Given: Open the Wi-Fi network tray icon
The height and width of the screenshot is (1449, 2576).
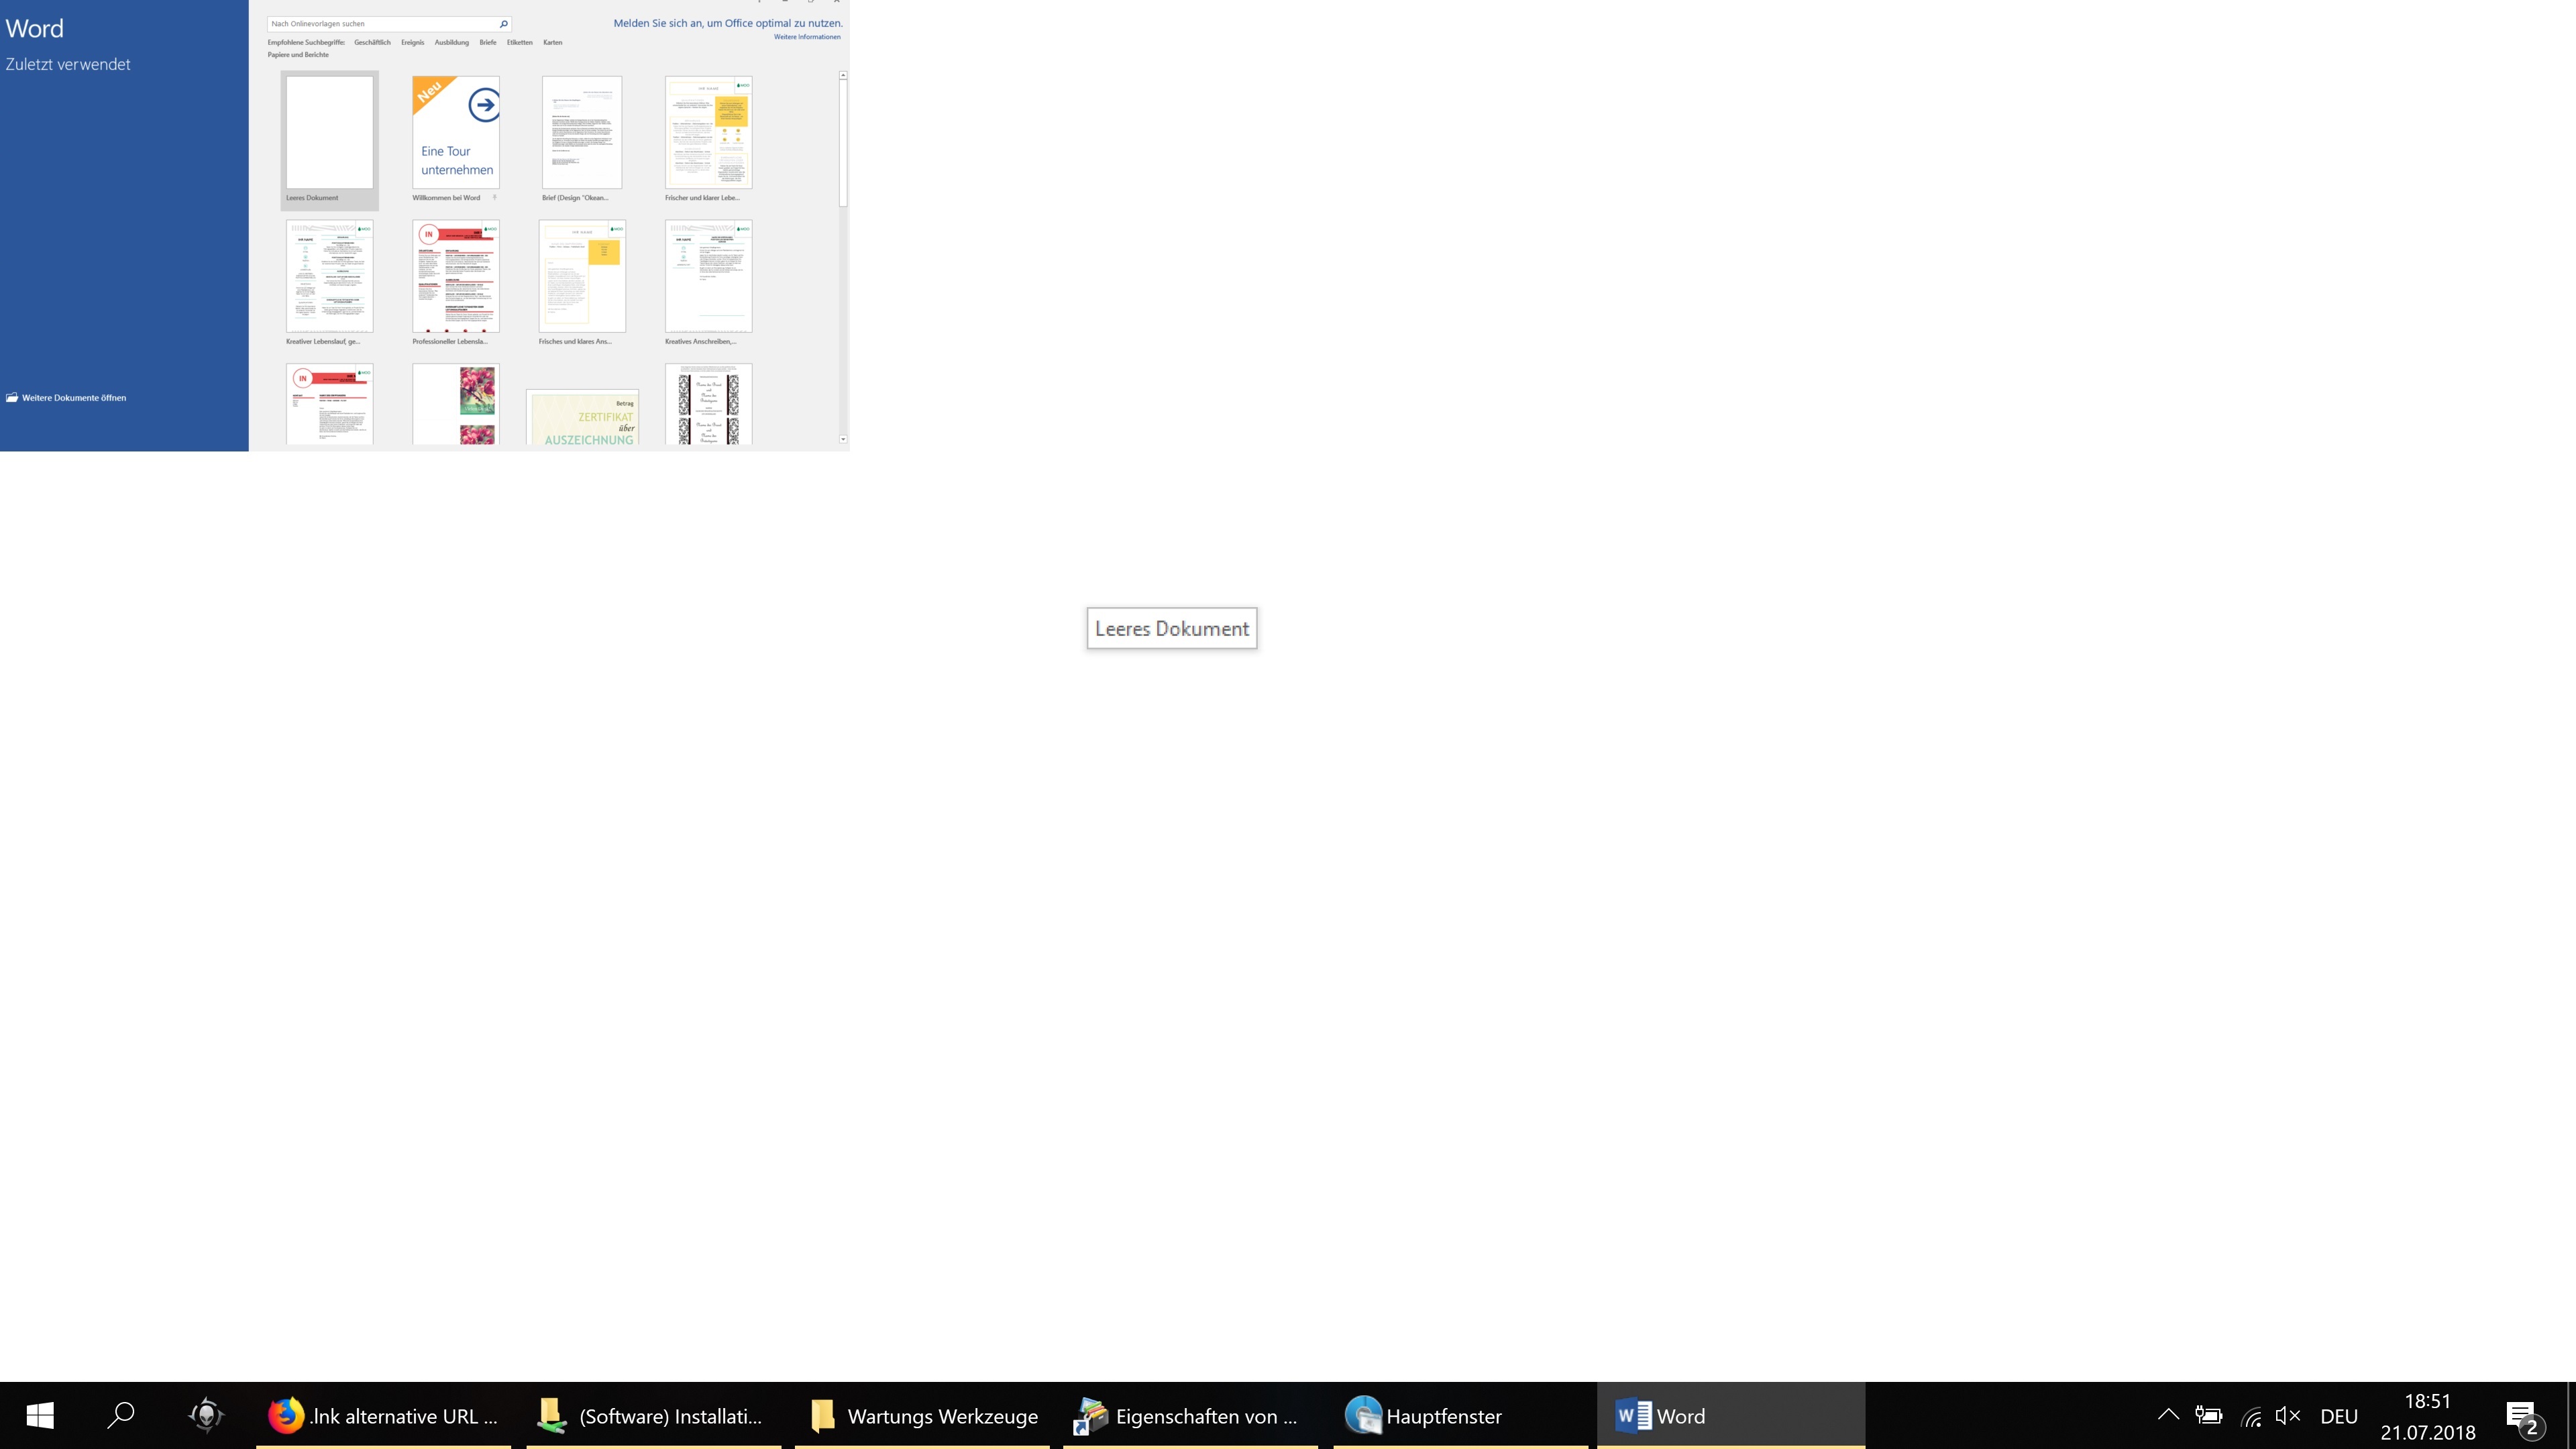Looking at the screenshot, I should coord(2251,1415).
